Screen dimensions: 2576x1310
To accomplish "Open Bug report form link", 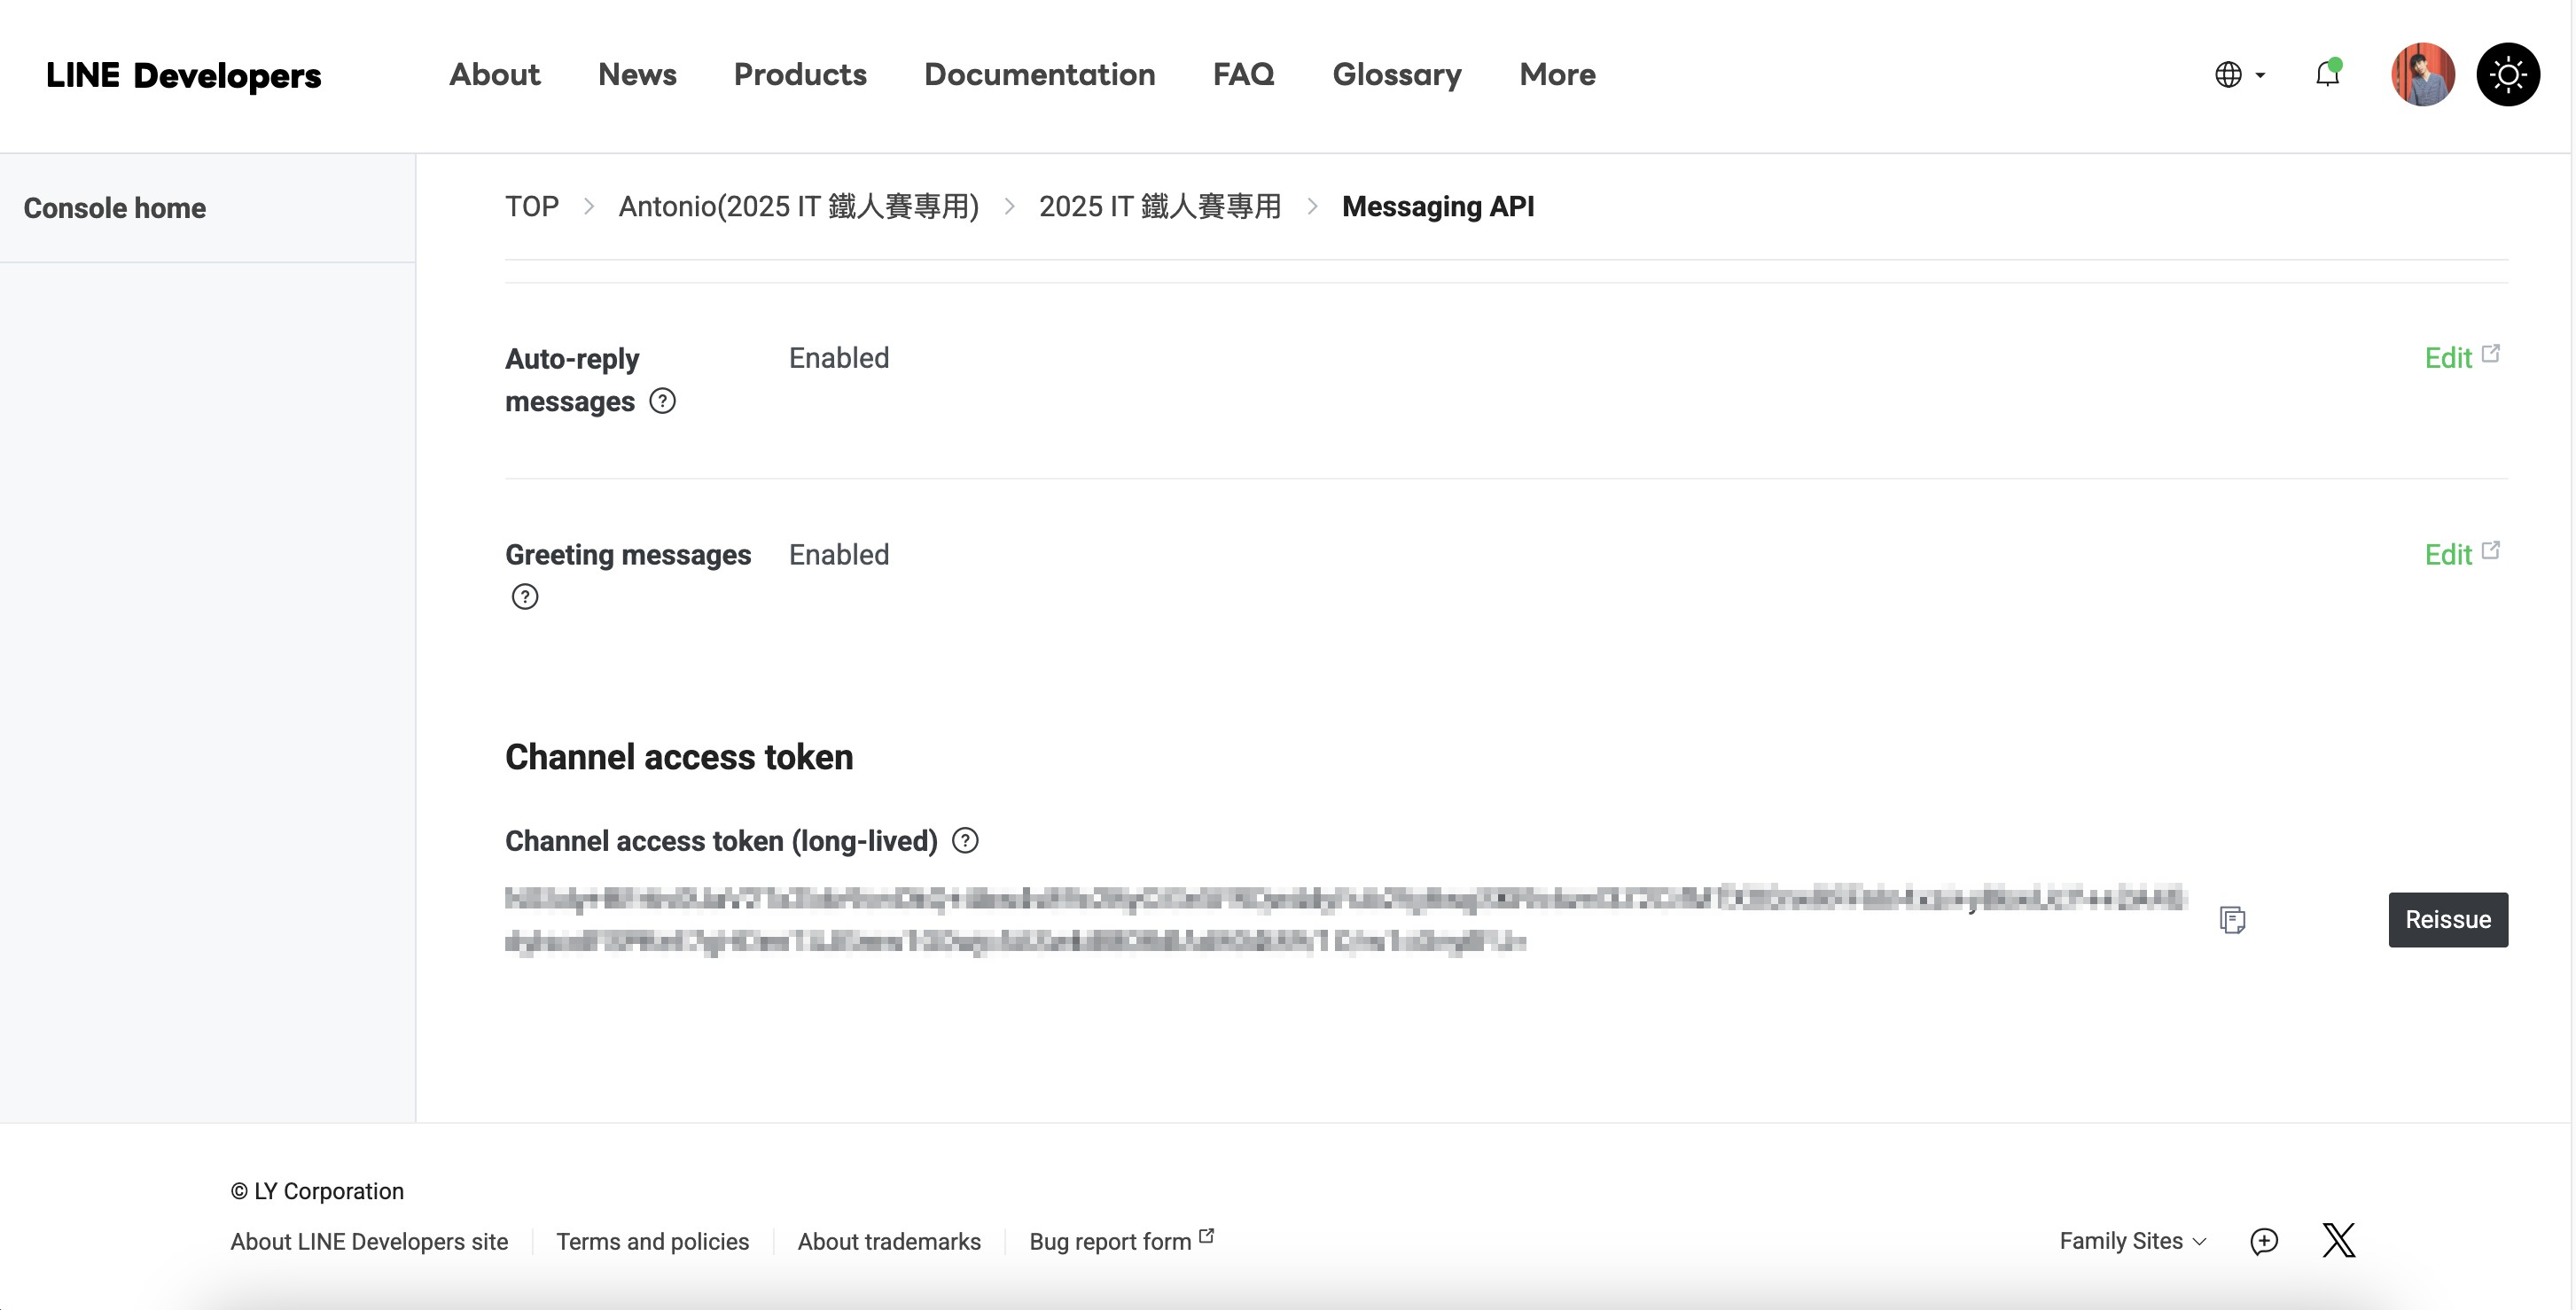I will (x=1122, y=1241).
